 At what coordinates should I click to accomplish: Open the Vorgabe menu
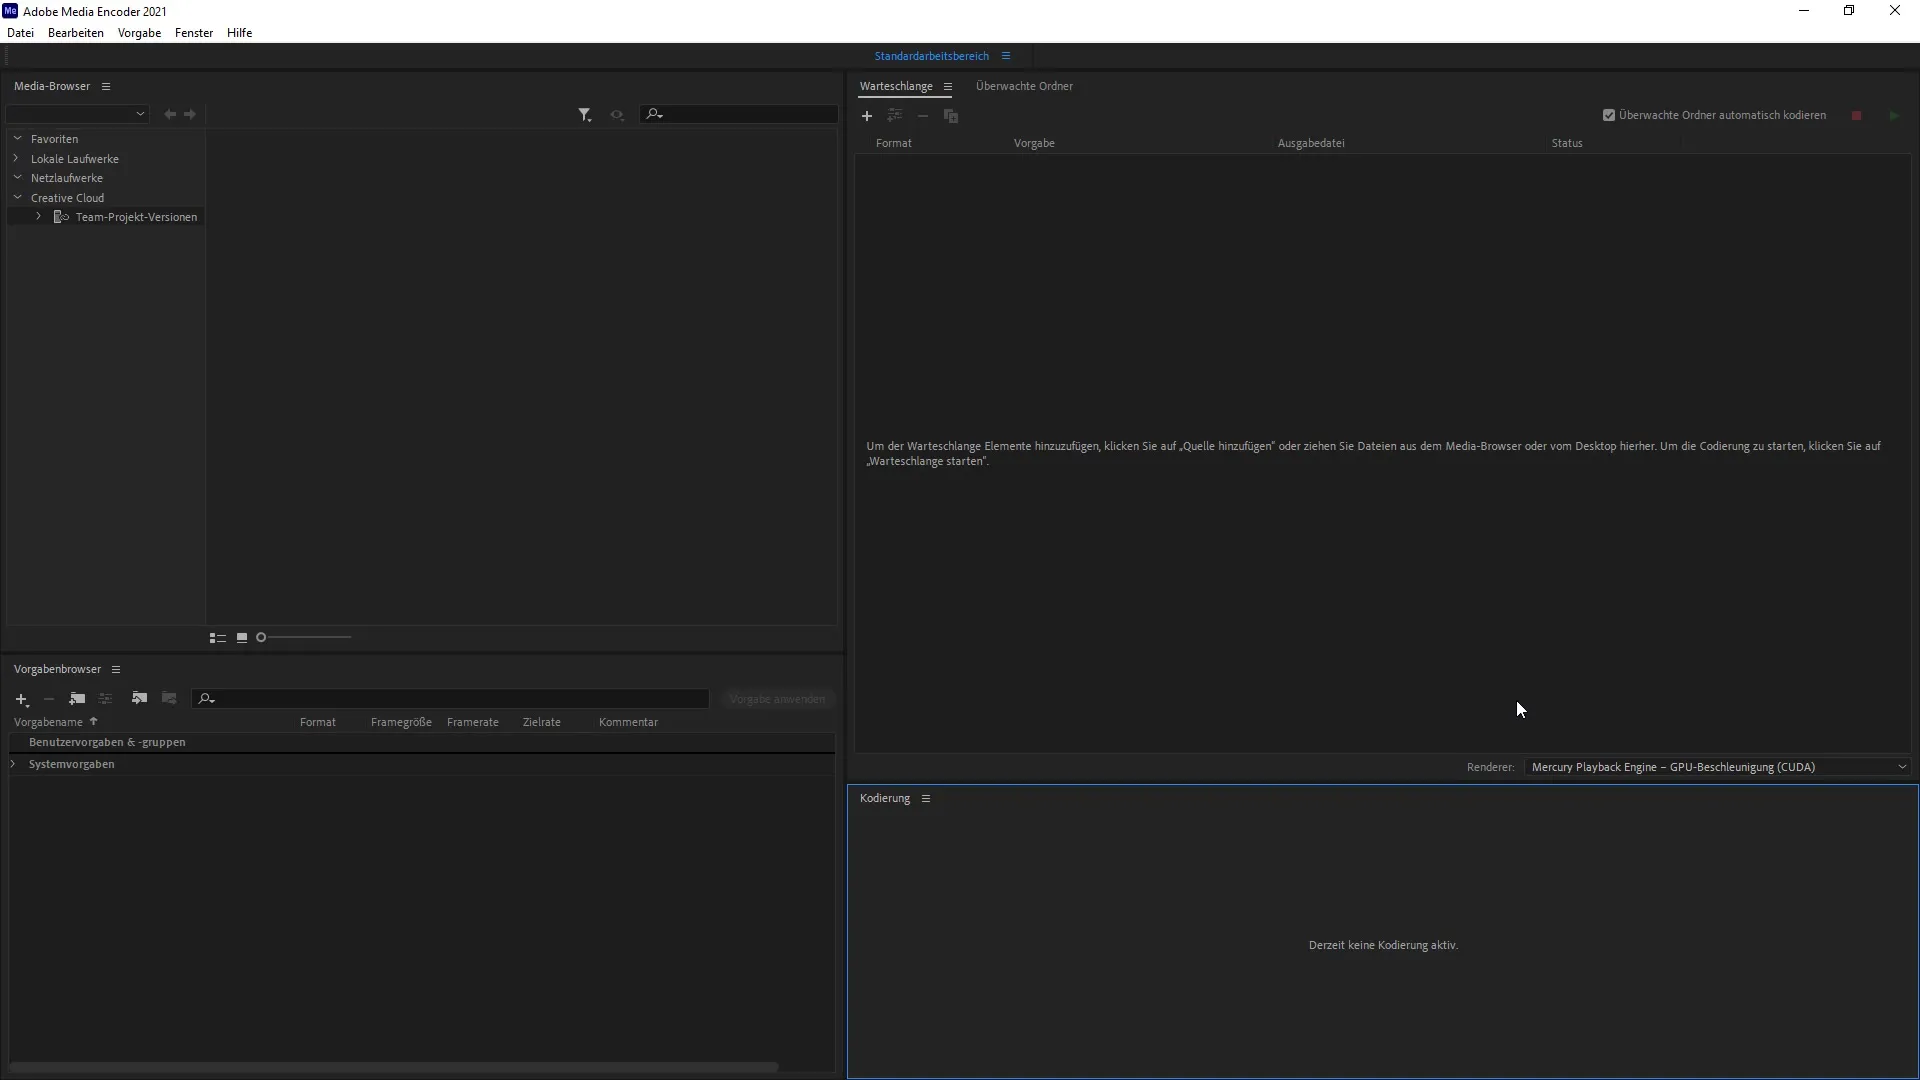139,33
